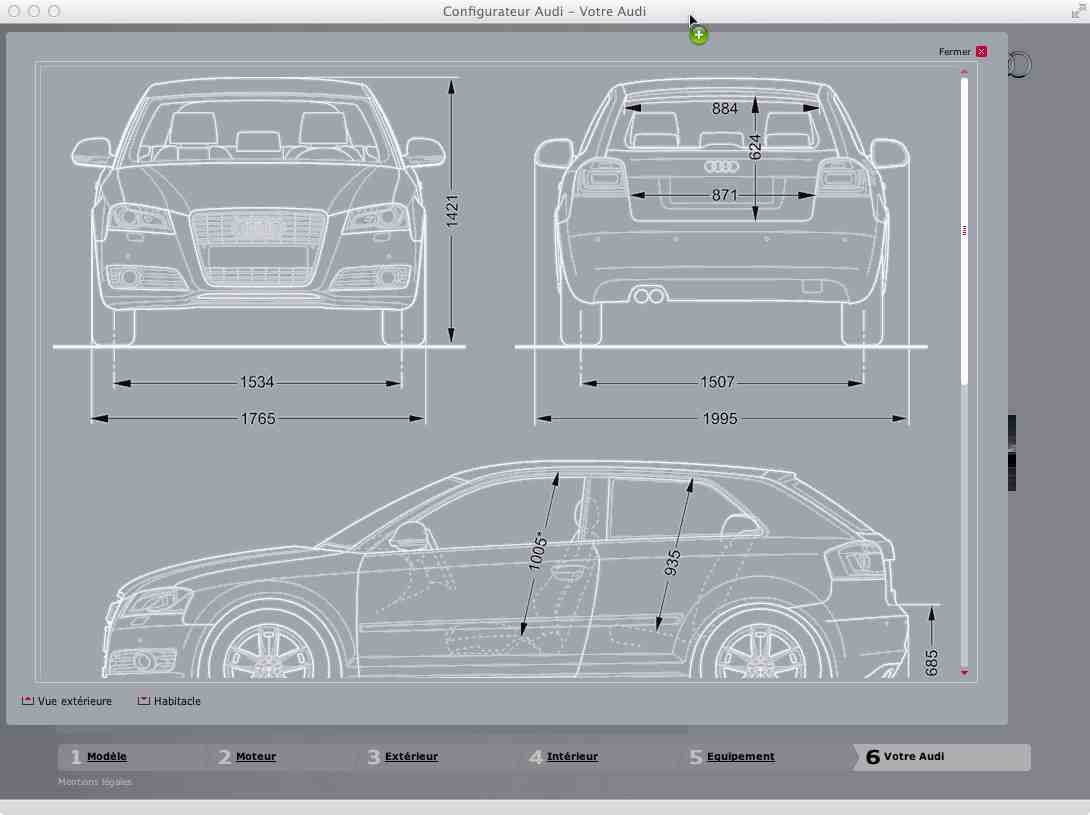Click the Vue extérieure red icon

click(x=27, y=700)
